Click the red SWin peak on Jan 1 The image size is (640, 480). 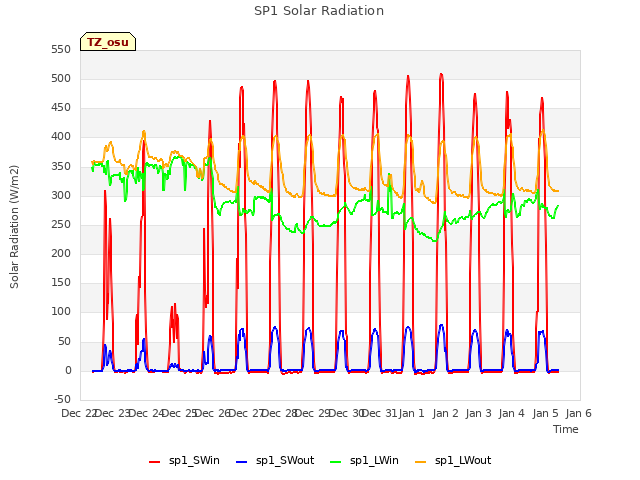pos(408,76)
